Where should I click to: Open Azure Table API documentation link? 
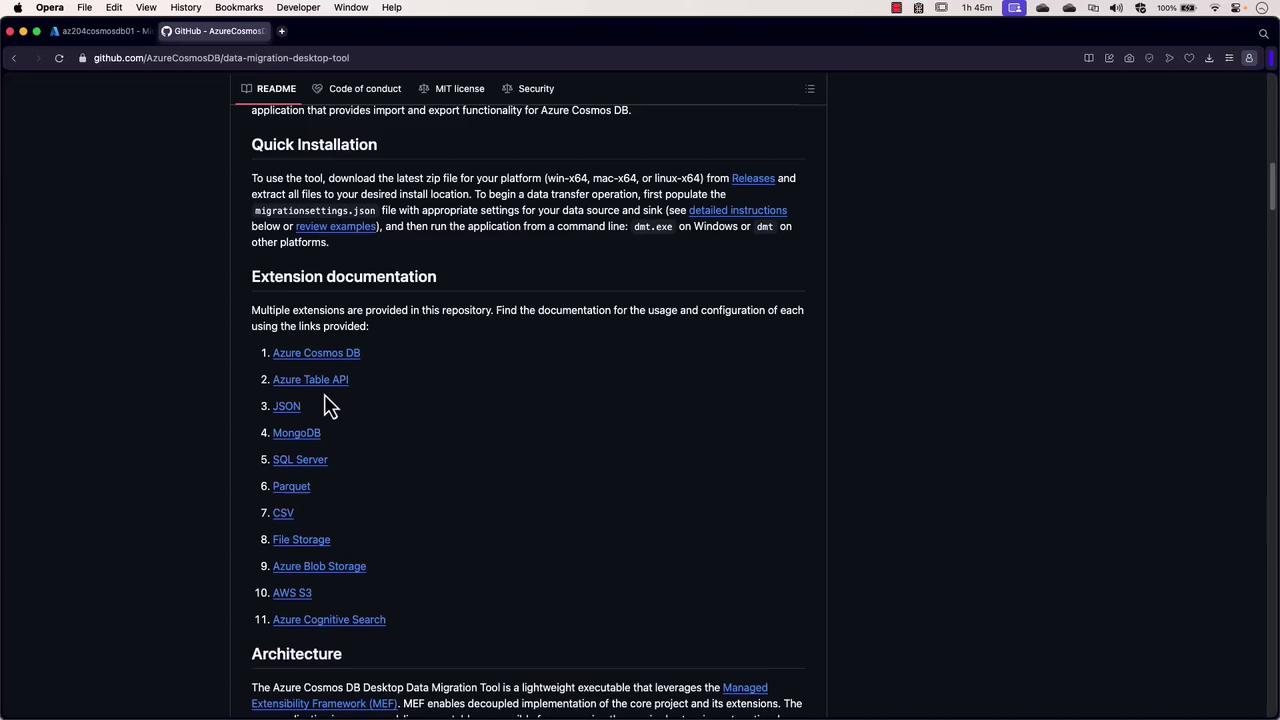310,380
